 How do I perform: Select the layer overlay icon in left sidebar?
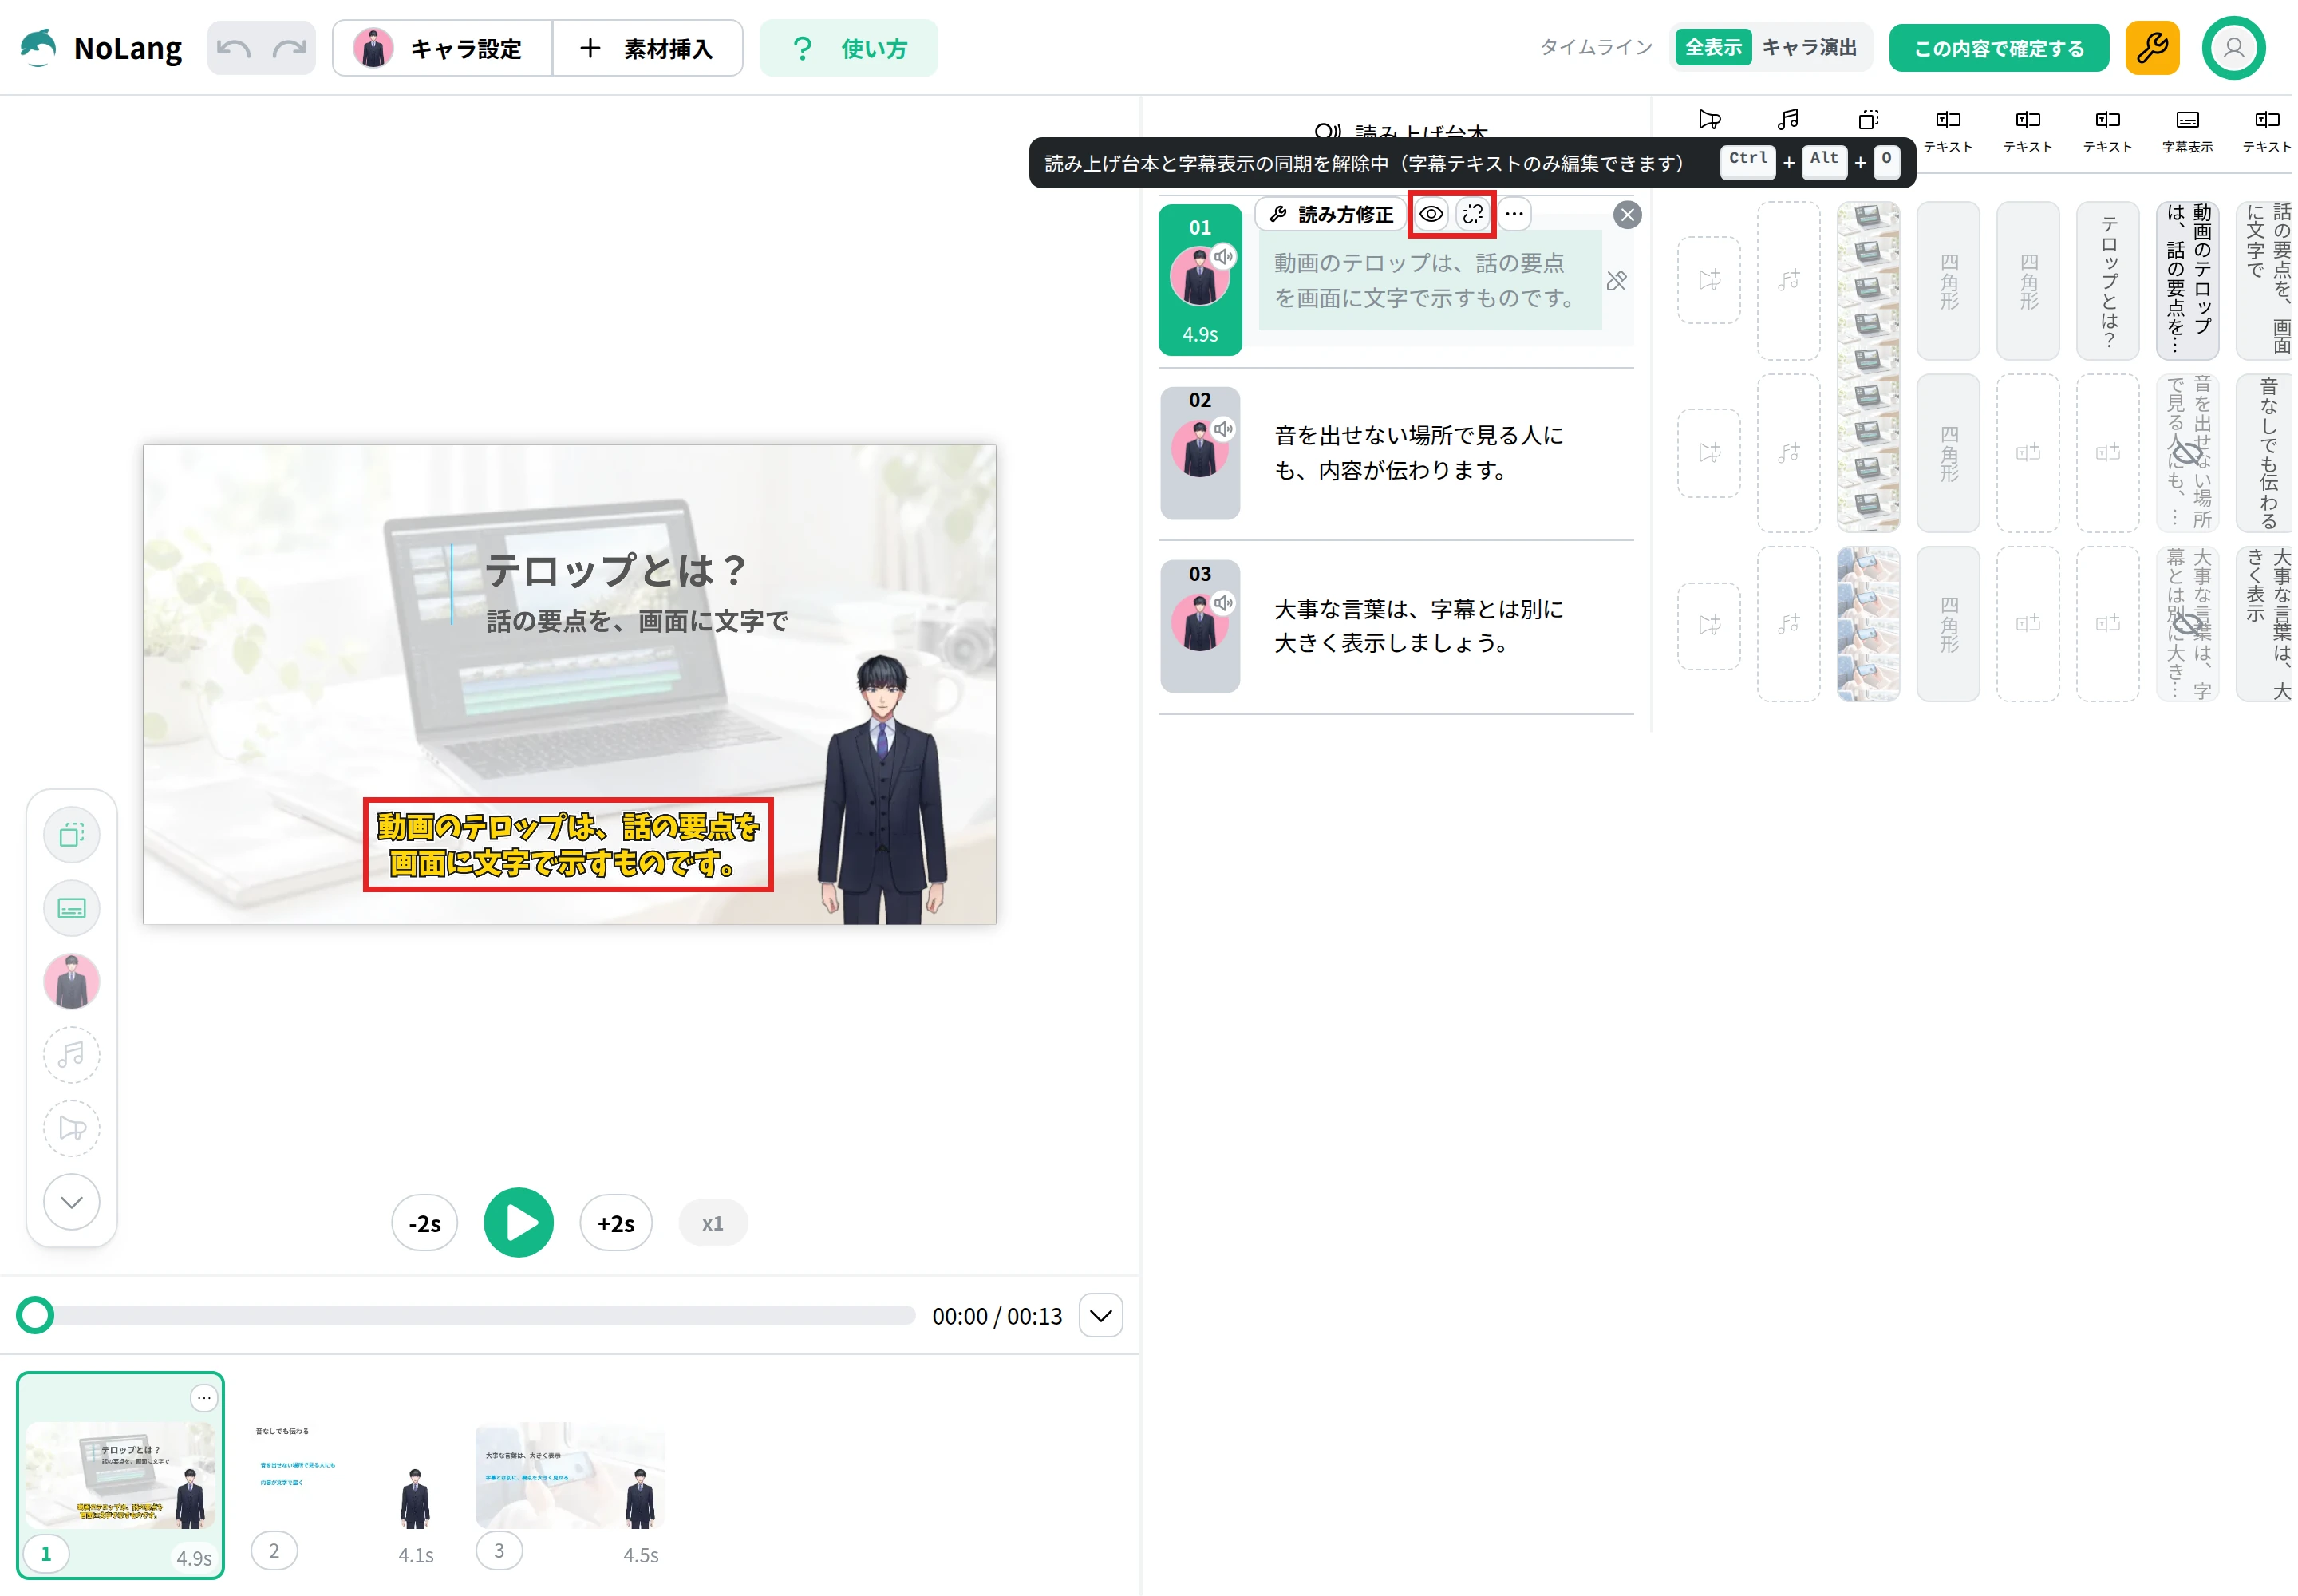(x=72, y=835)
